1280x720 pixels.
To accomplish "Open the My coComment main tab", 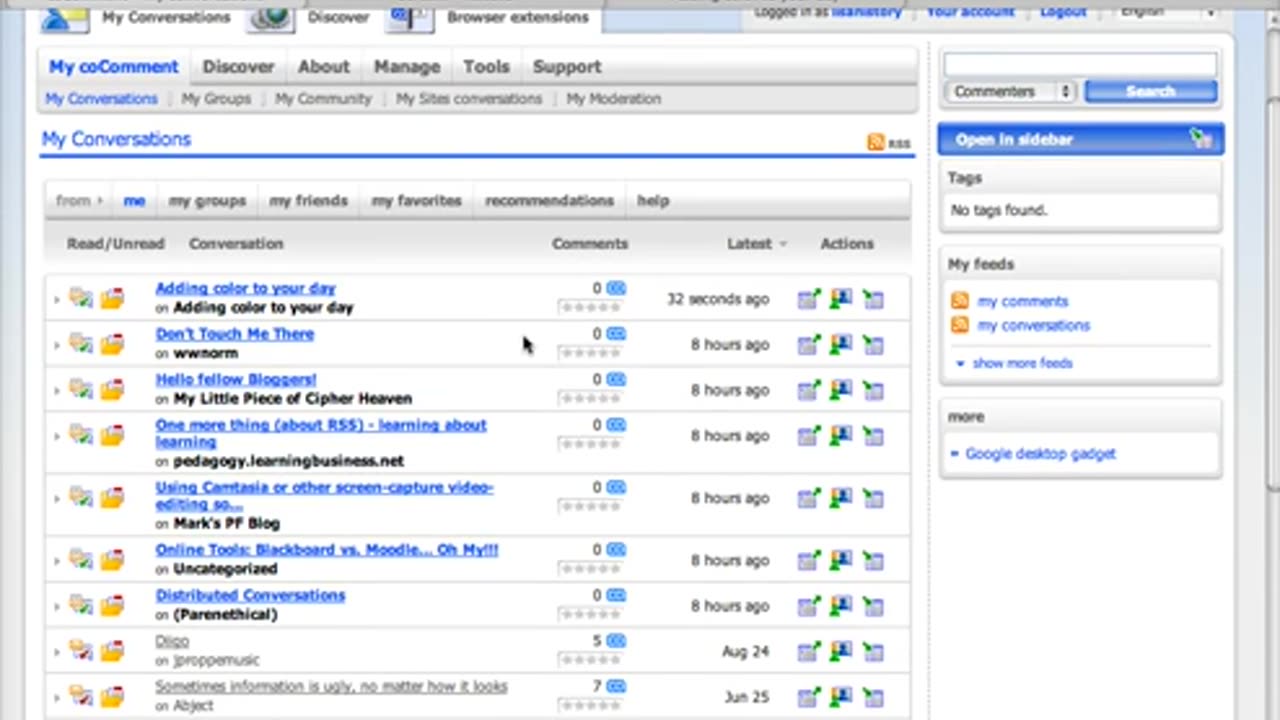I will tap(113, 66).
